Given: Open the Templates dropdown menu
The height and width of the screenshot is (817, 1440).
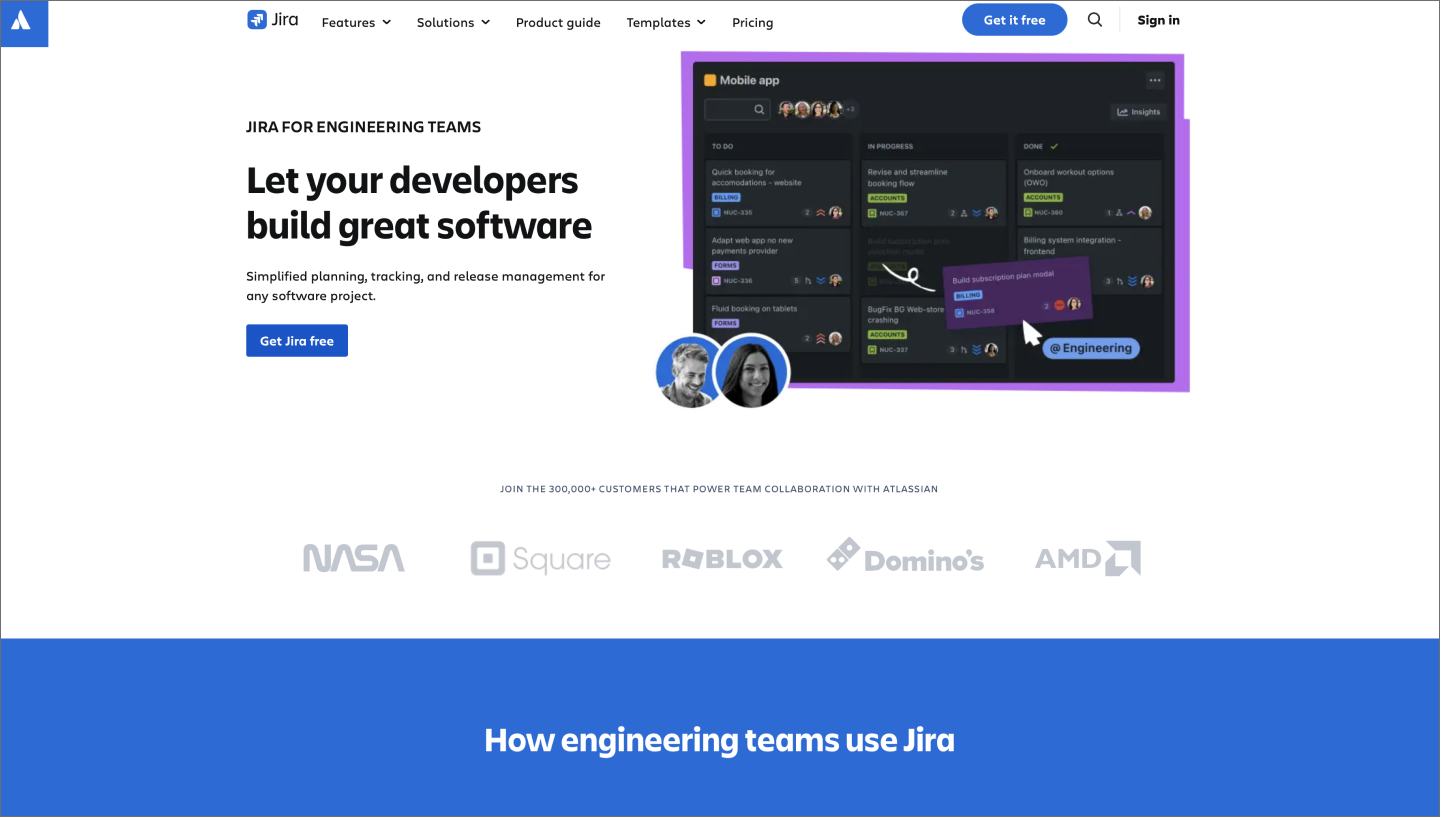Looking at the screenshot, I should coord(666,22).
